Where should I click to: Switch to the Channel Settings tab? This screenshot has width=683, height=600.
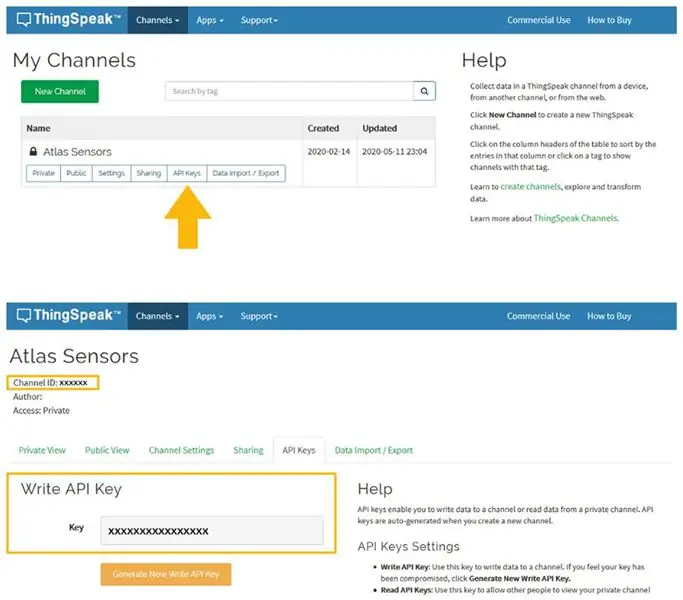pos(181,450)
